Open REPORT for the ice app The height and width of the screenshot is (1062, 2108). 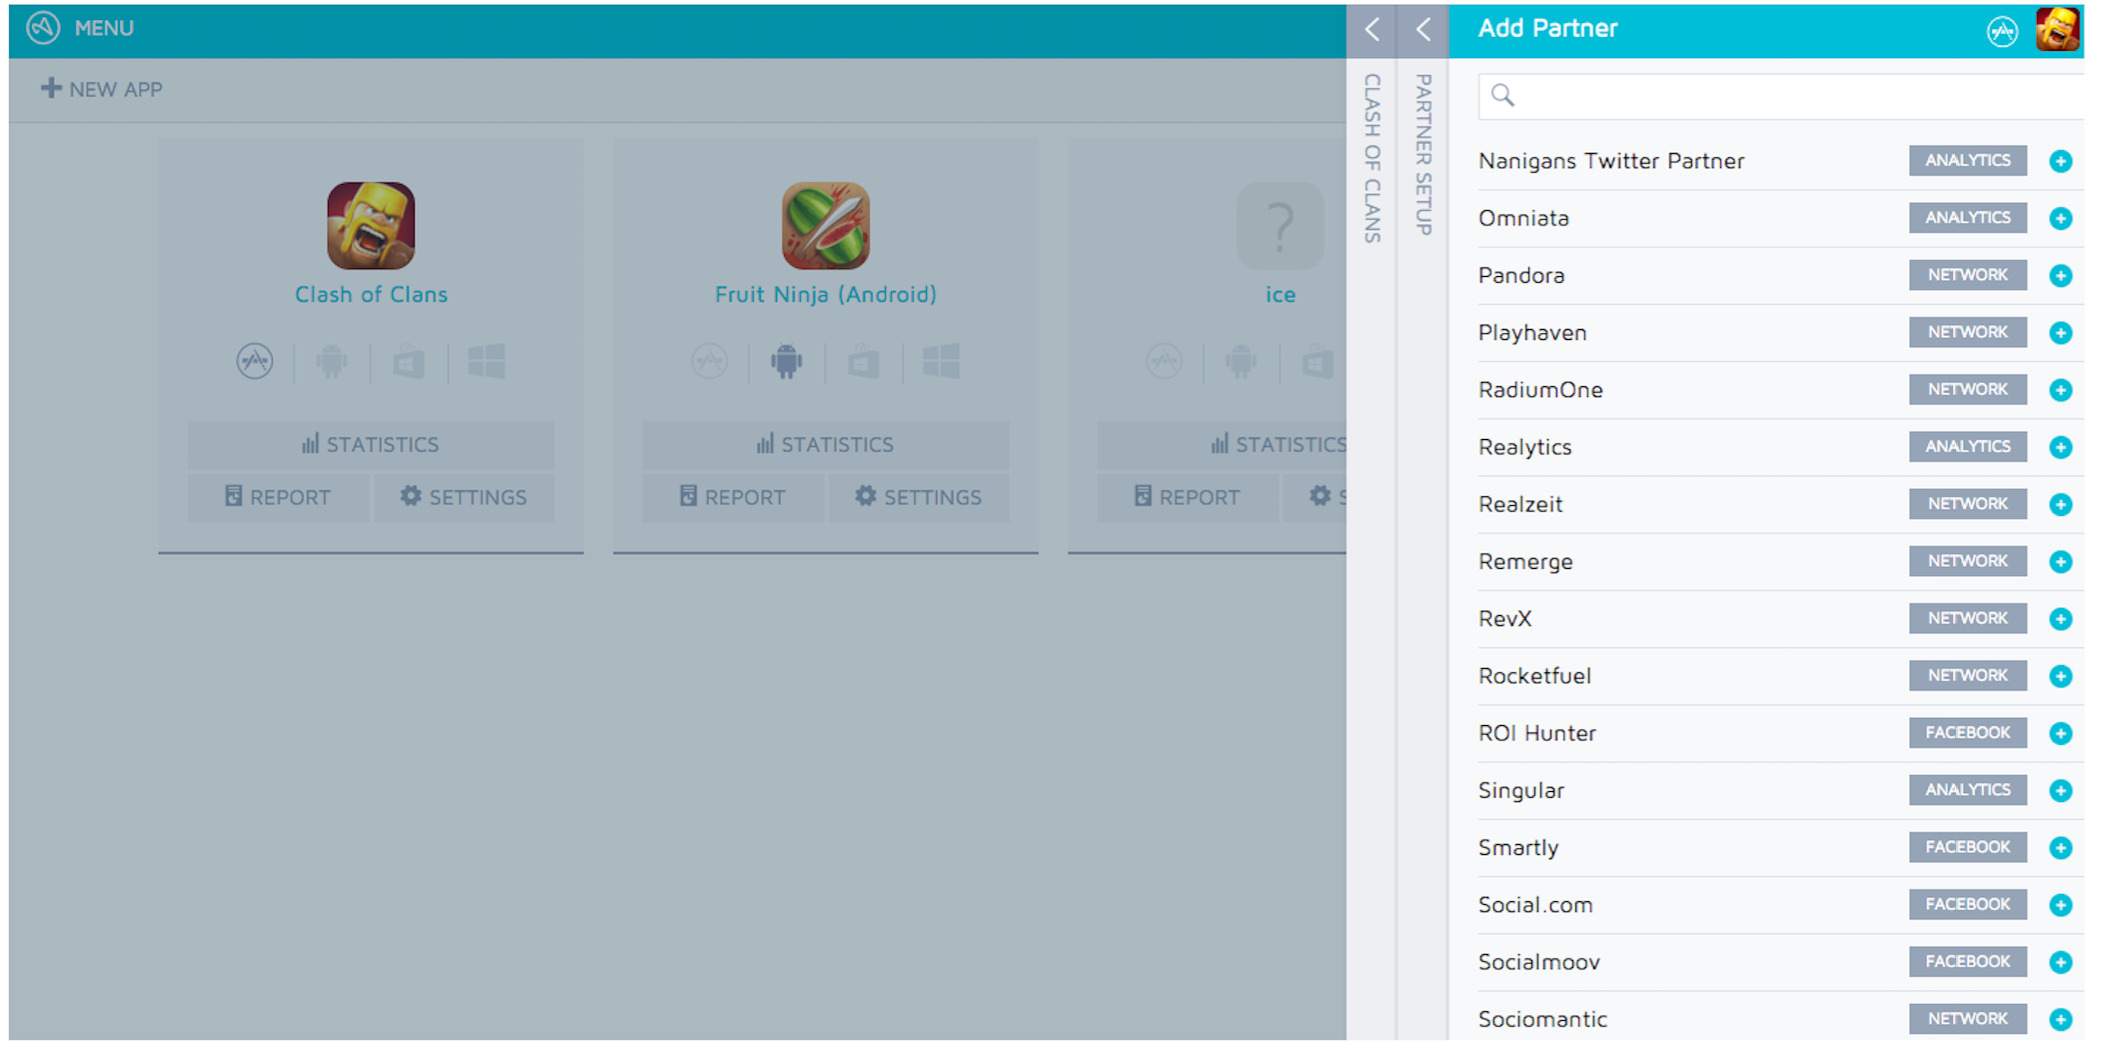pos(1188,497)
